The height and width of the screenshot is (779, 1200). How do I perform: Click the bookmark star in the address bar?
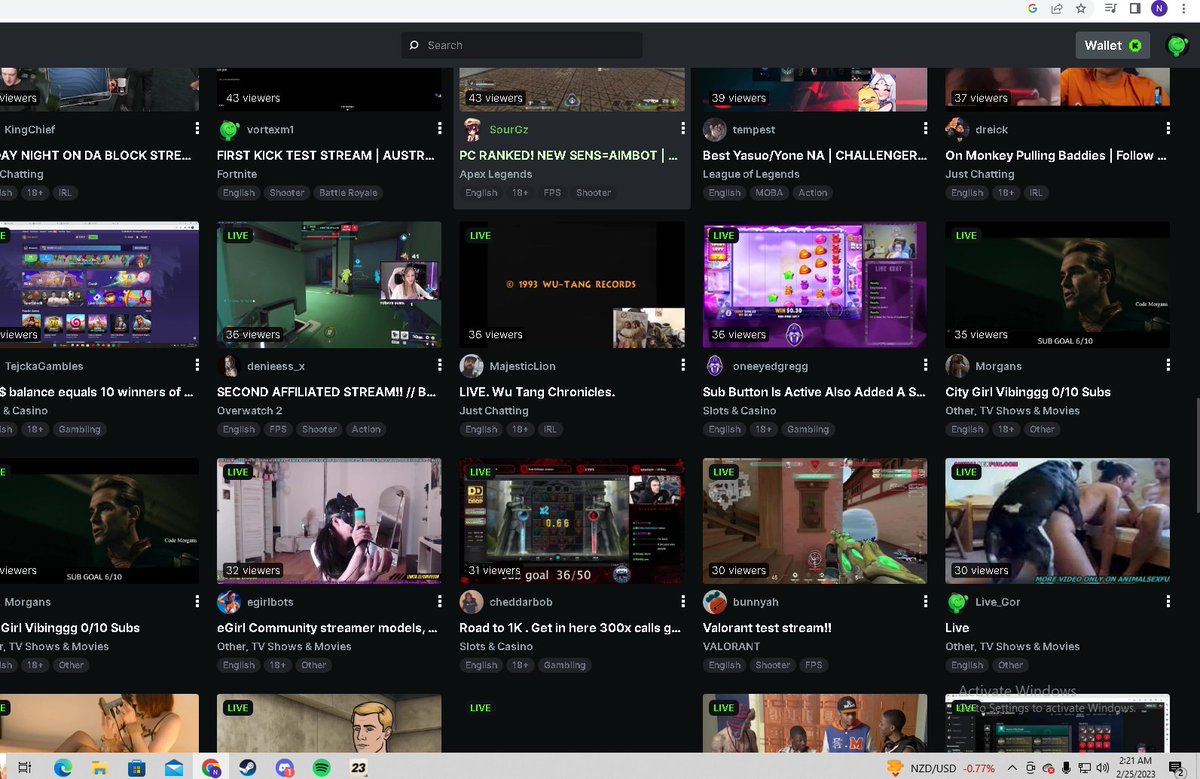click(x=1081, y=9)
